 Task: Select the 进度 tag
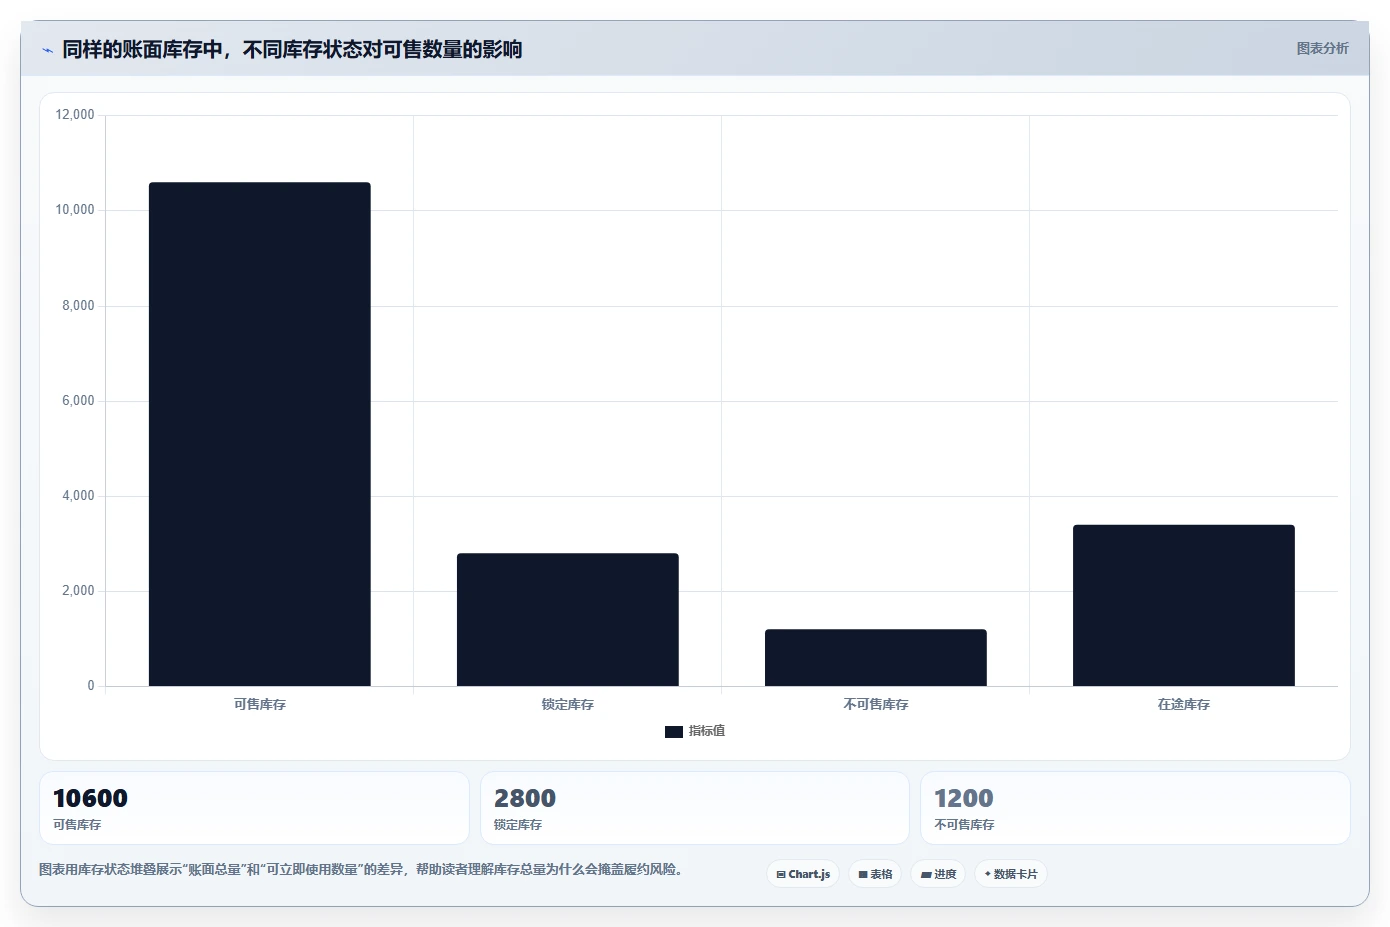938,874
